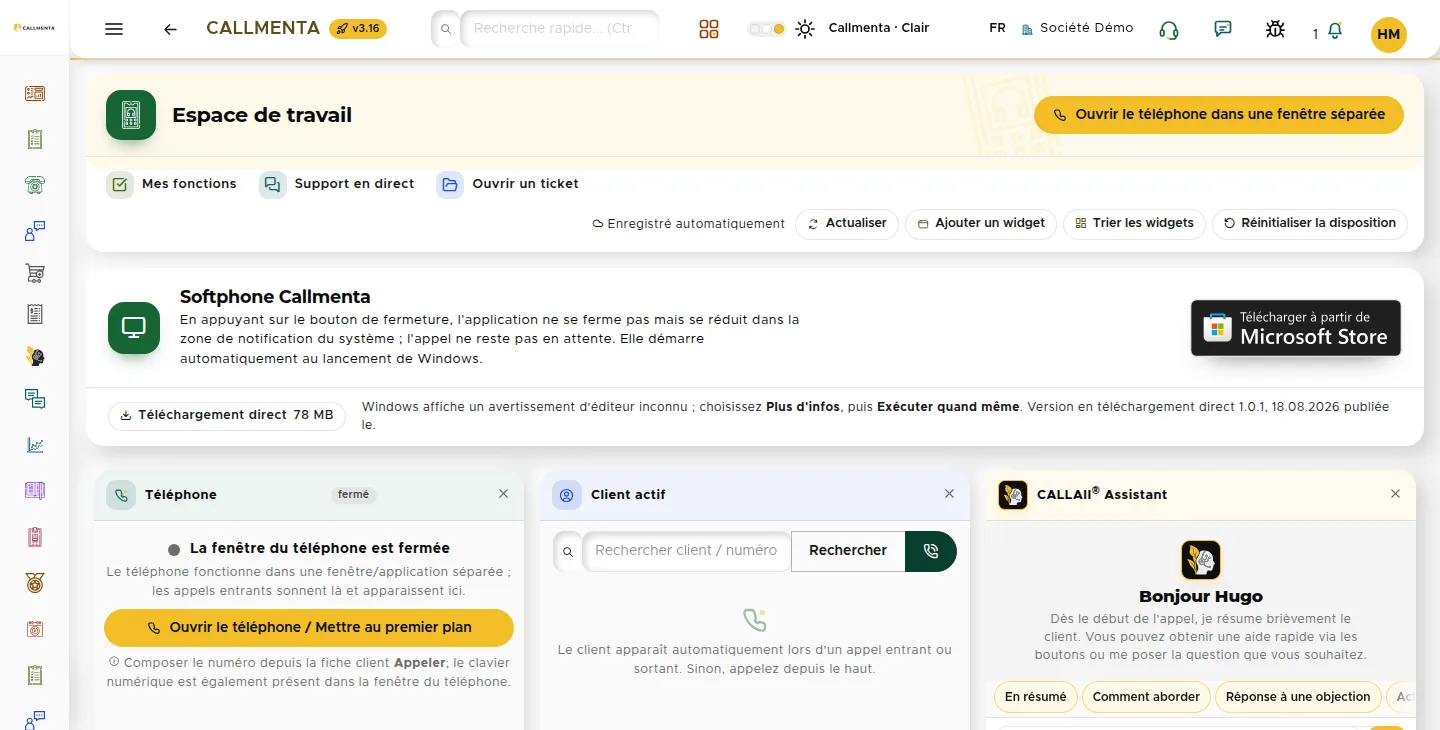
Task: Click Téléchargement direct 78 MB button
Action: tap(227, 415)
